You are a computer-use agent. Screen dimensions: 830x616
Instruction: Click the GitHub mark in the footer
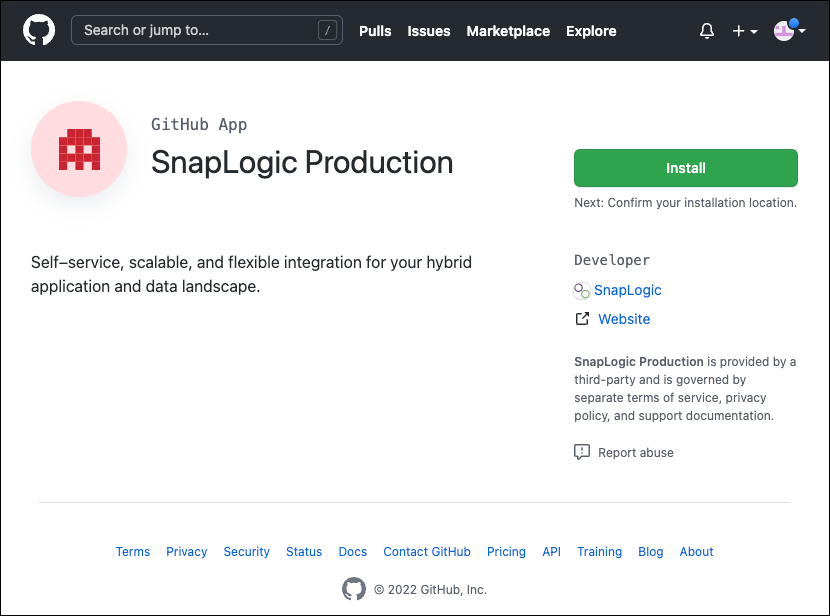pos(354,590)
